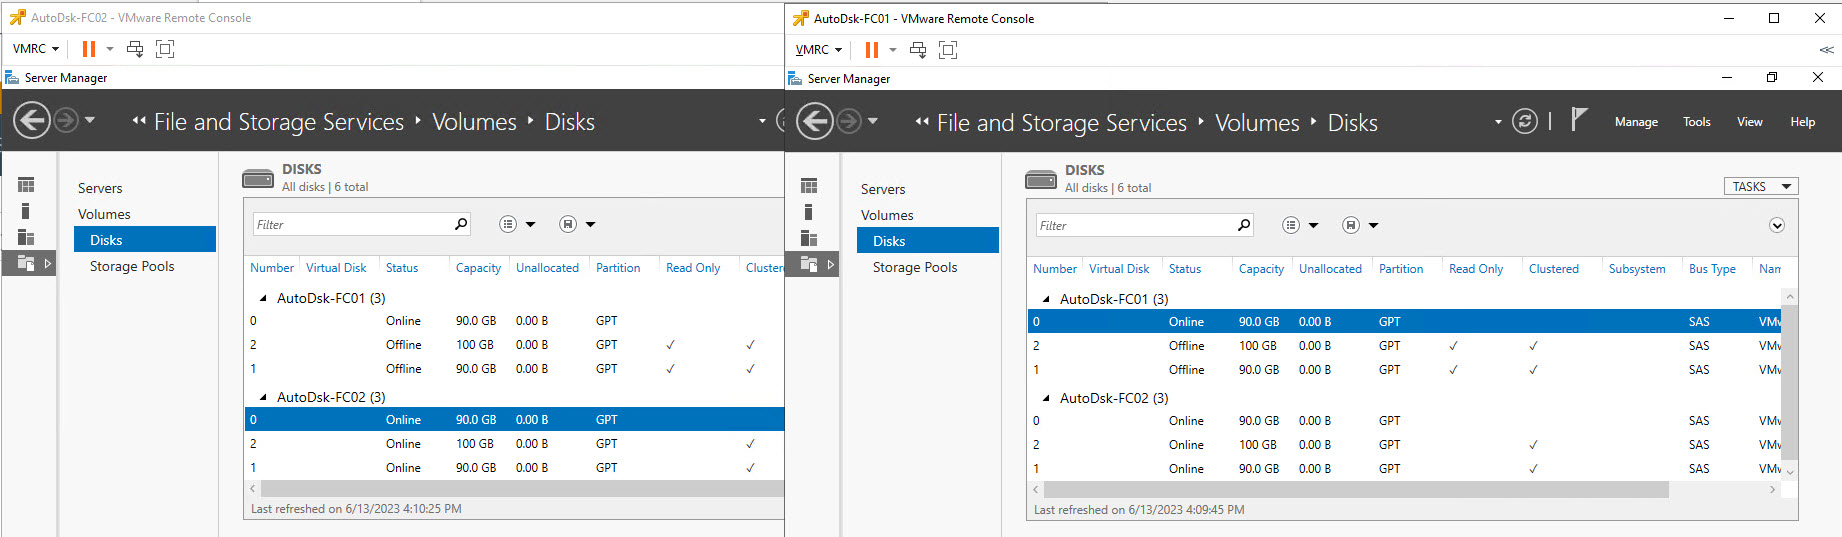Viewport: 1842px width, 537px height.
Task: Click the saved queries icon in FC02 Disks toolbar
Action: tap(568, 225)
